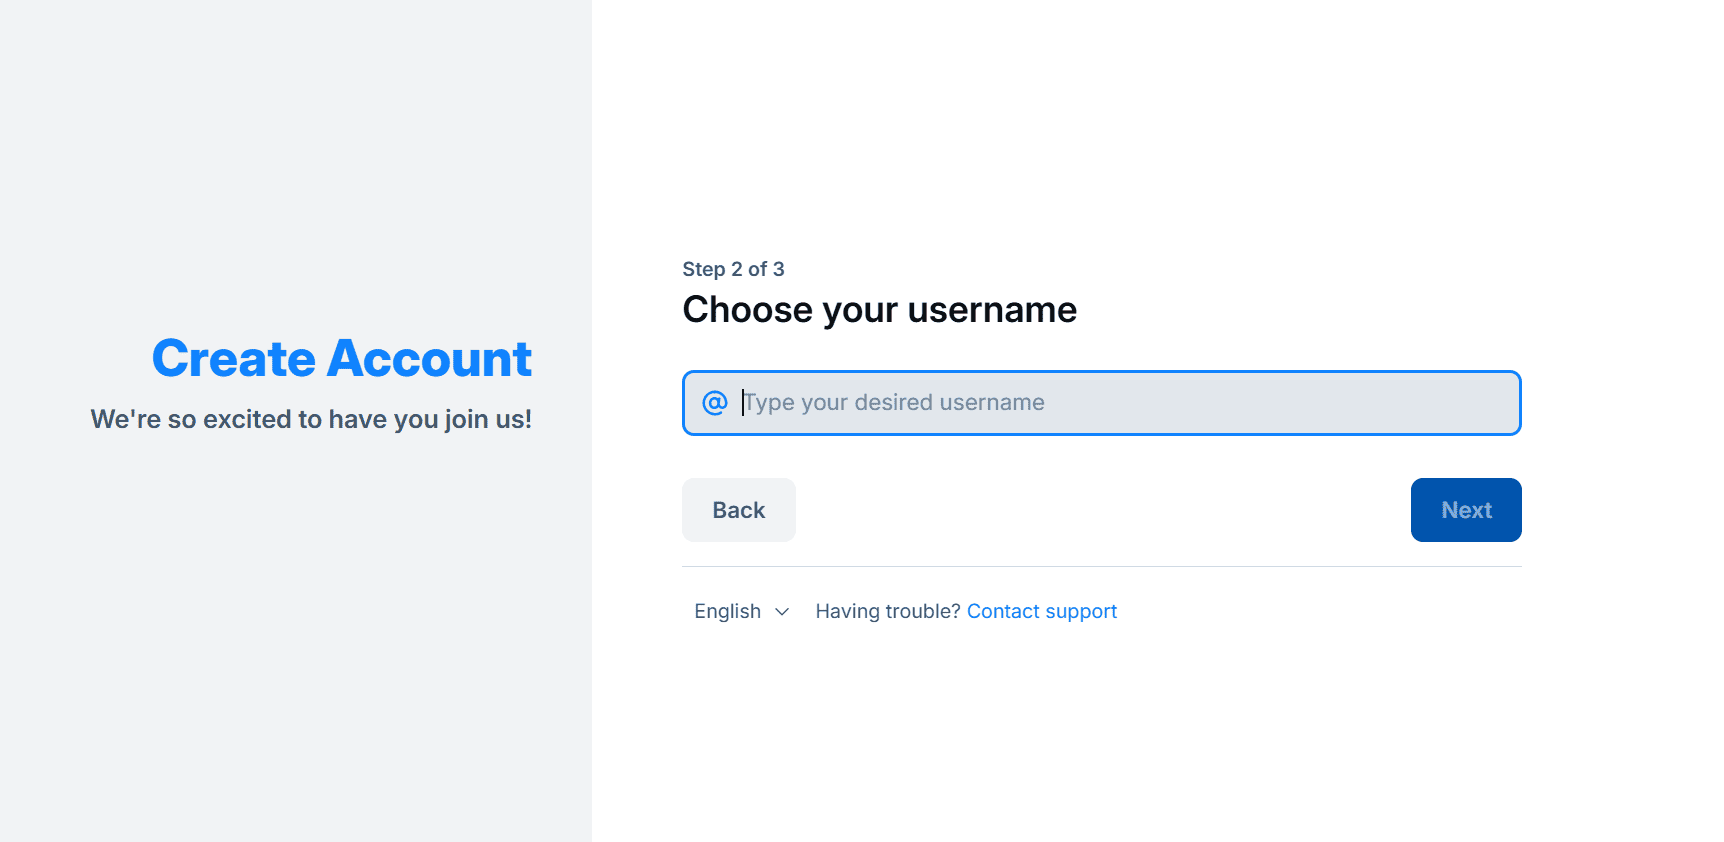This screenshot has width=1724, height=842.
Task: Click the word English in language selector
Action: (x=728, y=611)
